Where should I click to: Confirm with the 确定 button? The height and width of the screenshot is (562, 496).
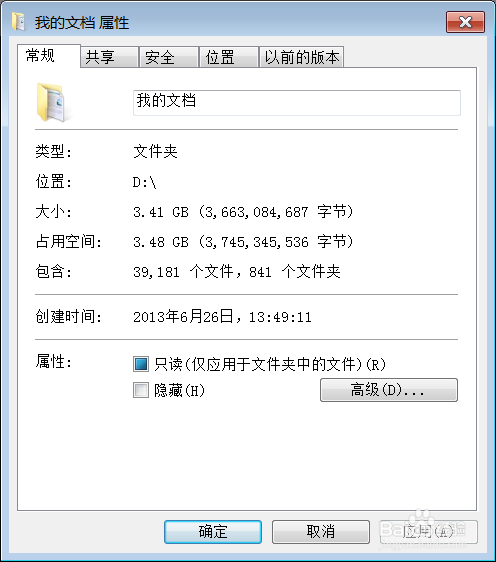click(213, 532)
